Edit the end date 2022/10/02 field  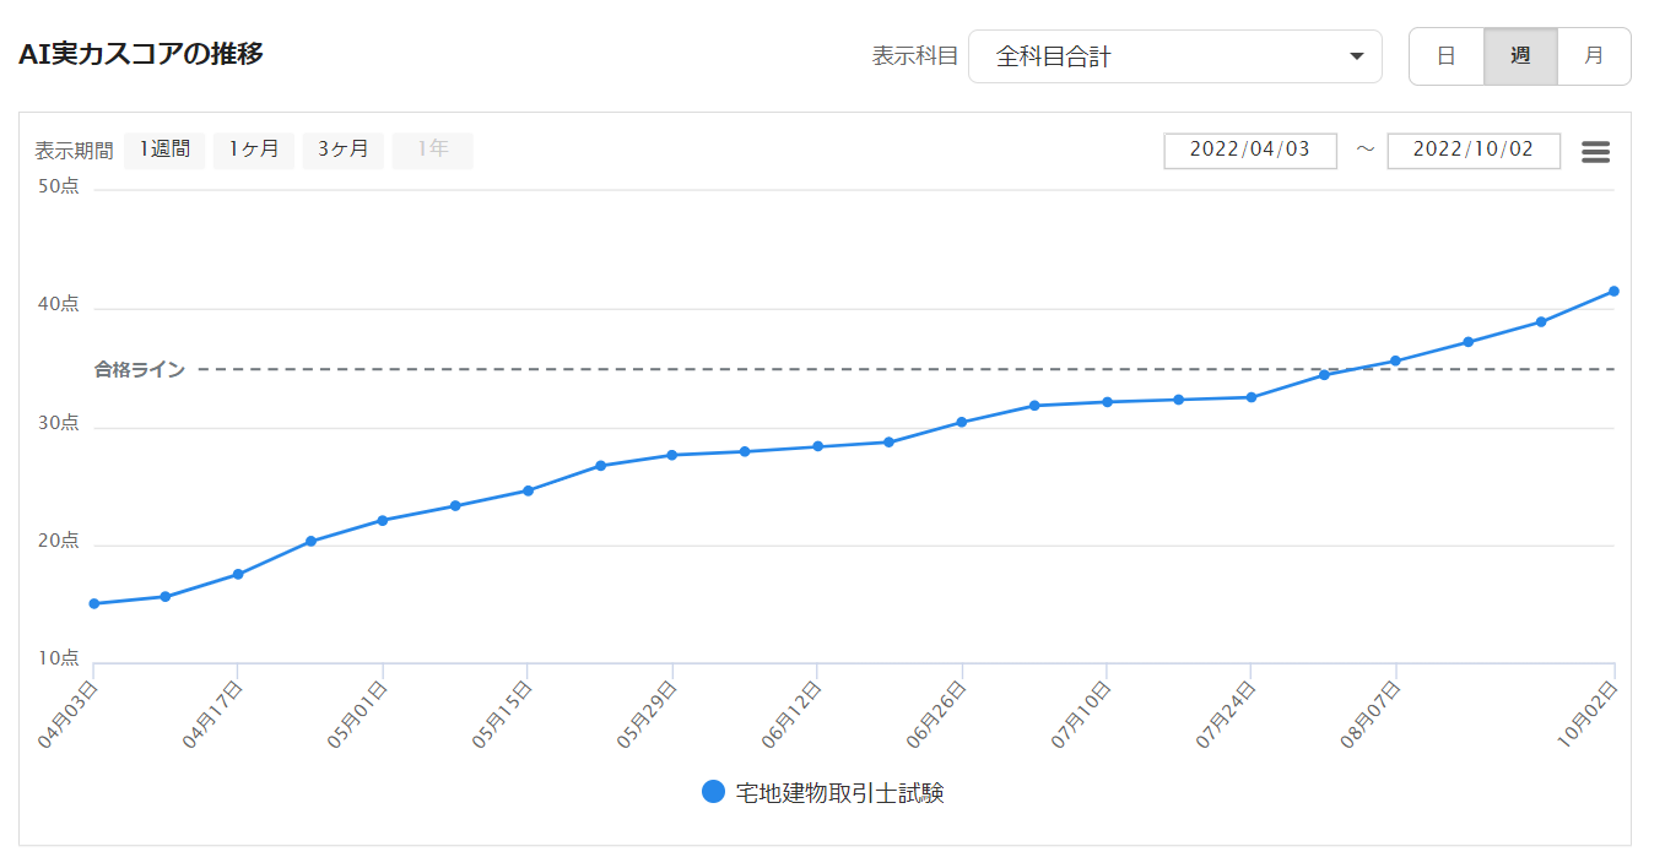pyautogui.click(x=1473, y=150)
